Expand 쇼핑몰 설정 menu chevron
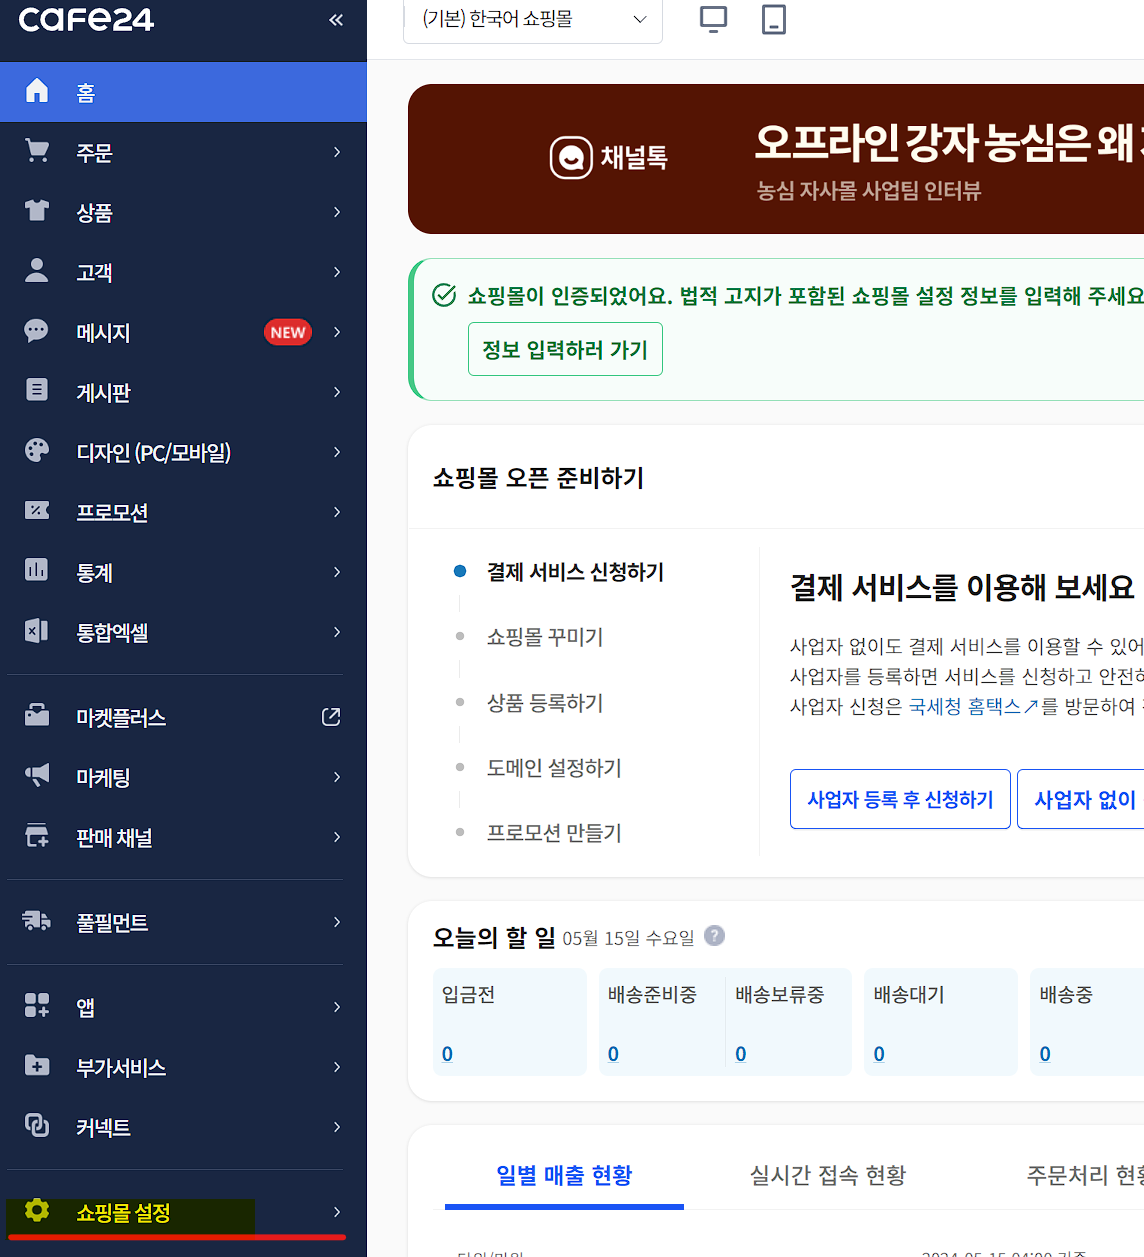The width and height of the screenshot is (1144, 1257). tap(337, 1212)
